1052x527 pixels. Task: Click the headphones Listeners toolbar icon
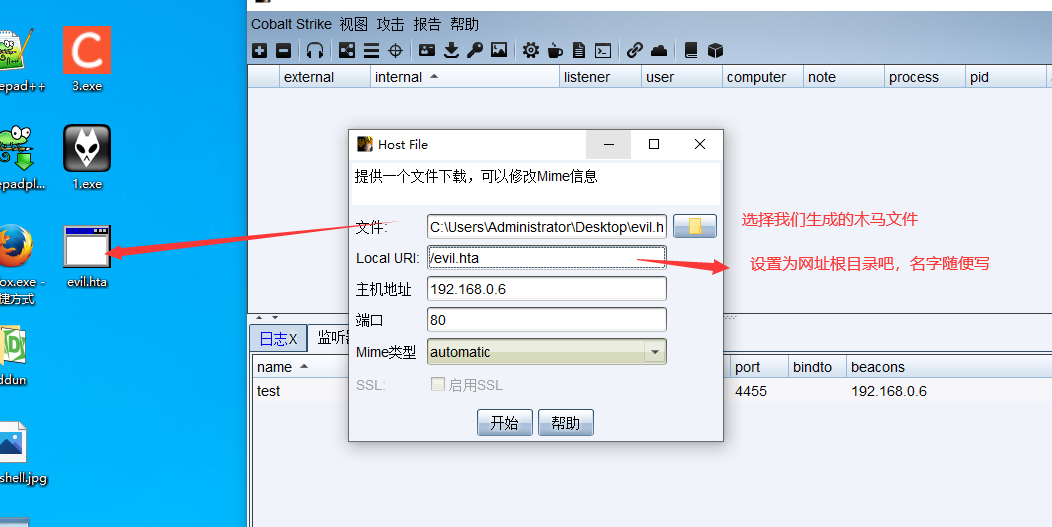coord(315,50)
